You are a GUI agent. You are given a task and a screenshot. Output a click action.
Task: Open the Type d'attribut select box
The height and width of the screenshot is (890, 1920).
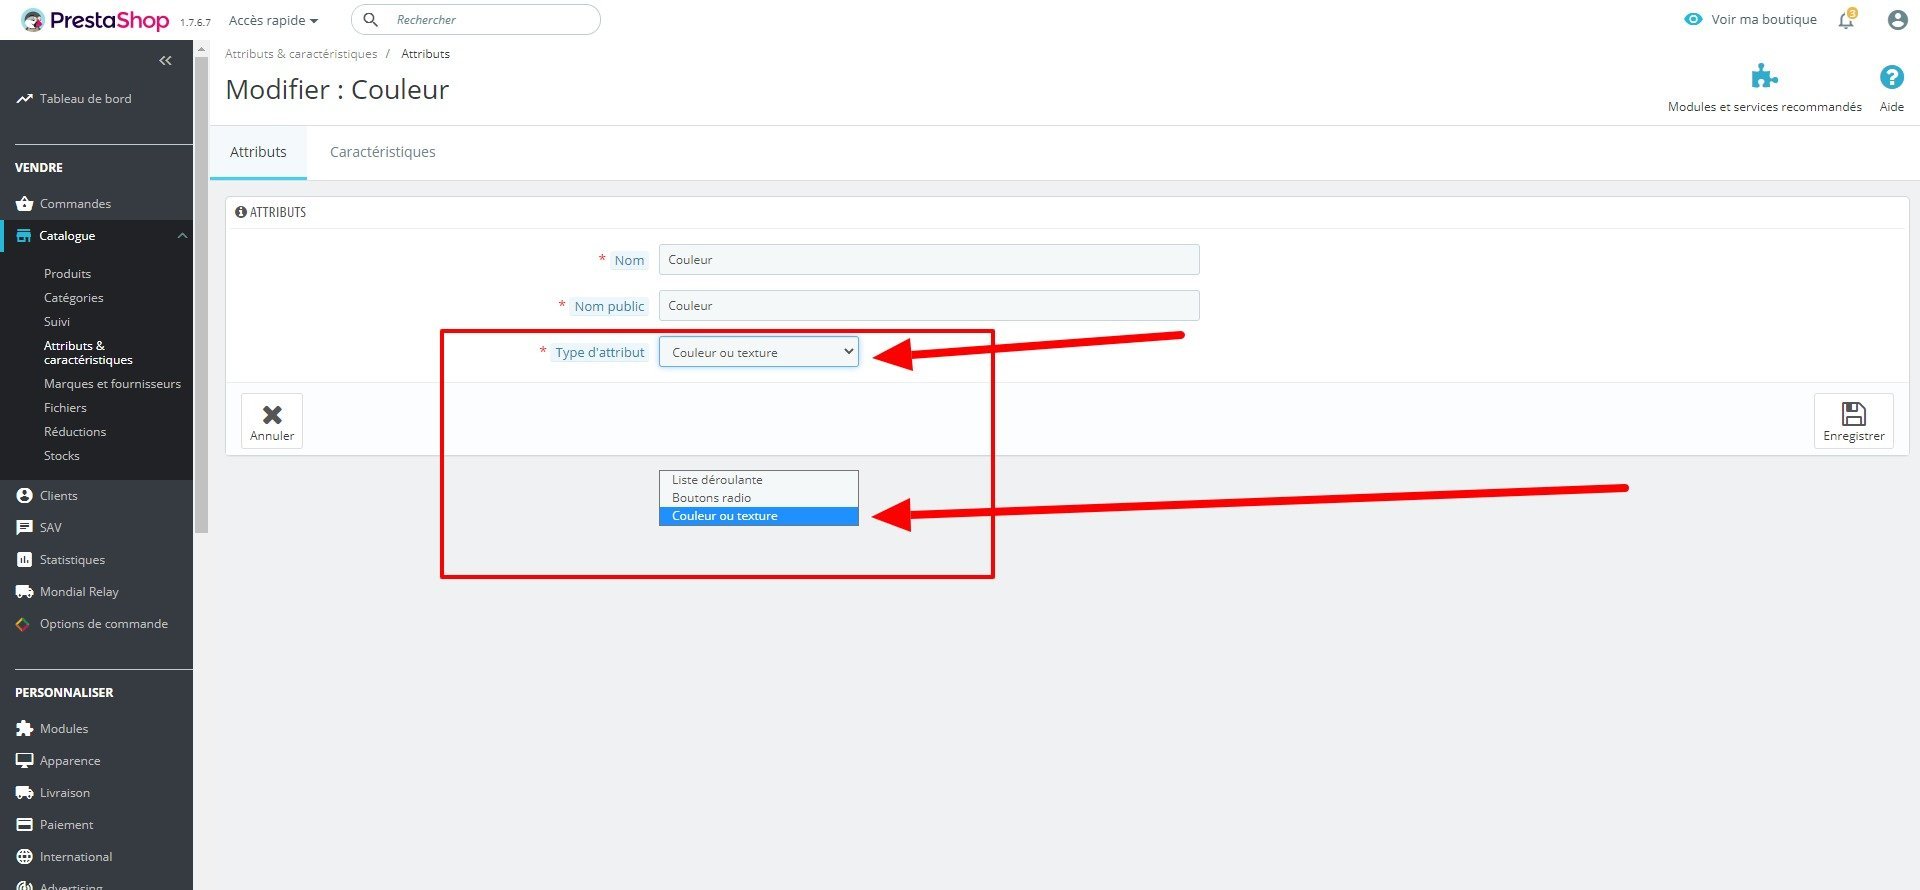[x=758, y=352]
